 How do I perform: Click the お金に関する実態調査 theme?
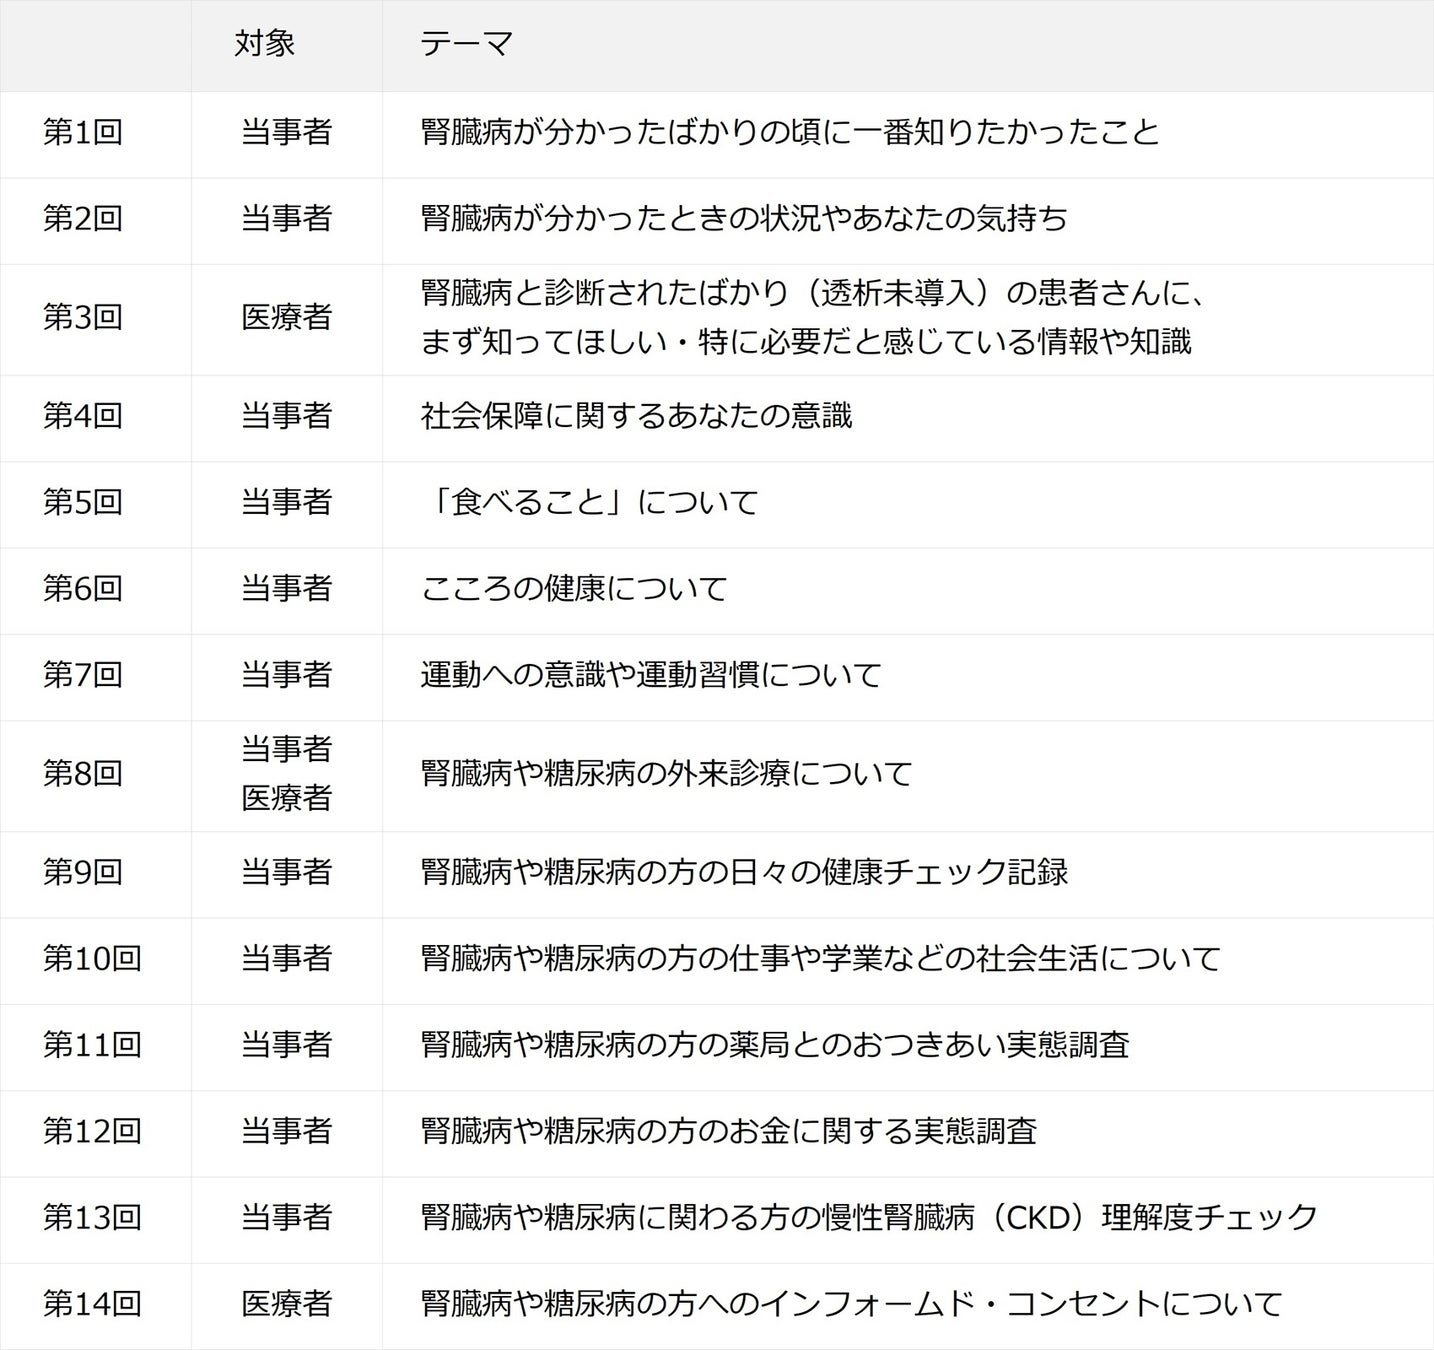[728, 1131]
